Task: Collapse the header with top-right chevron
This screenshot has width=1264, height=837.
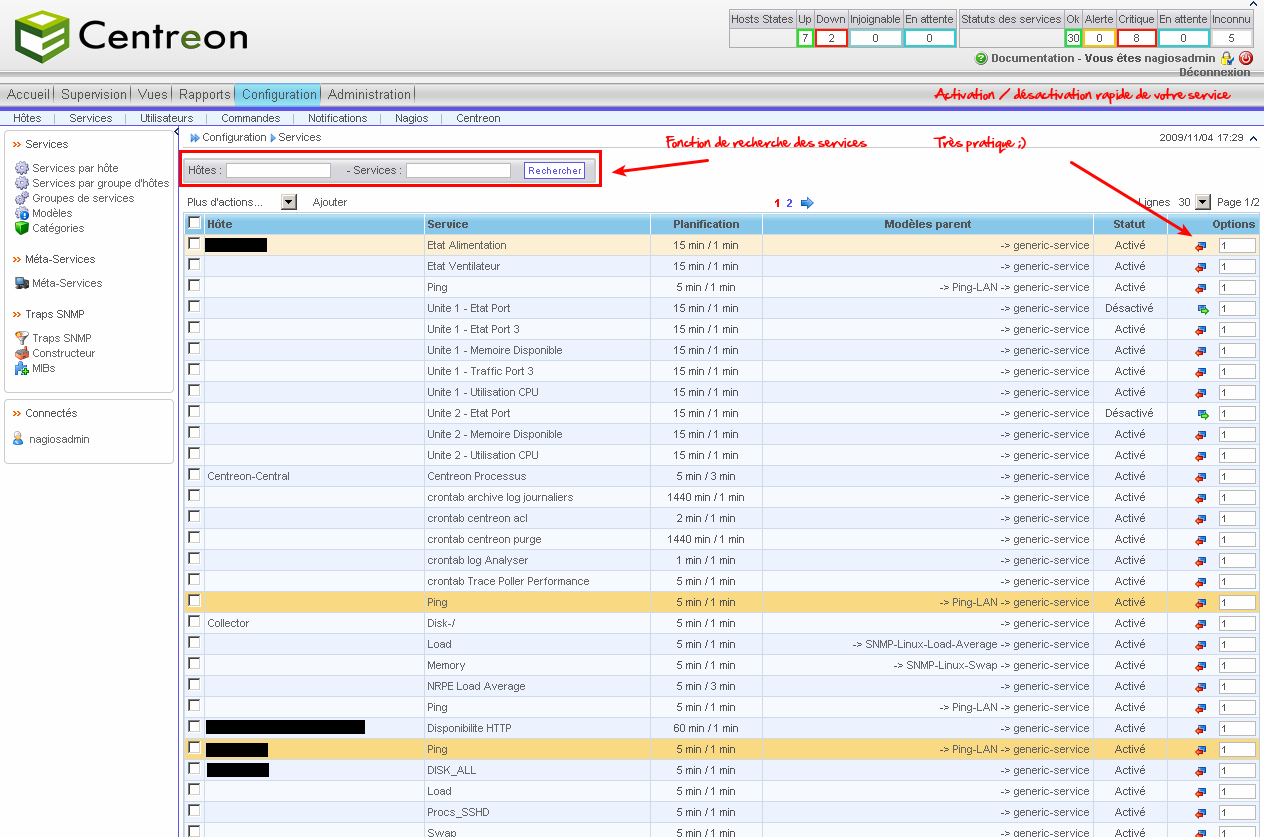Action: pos(1251,138)
